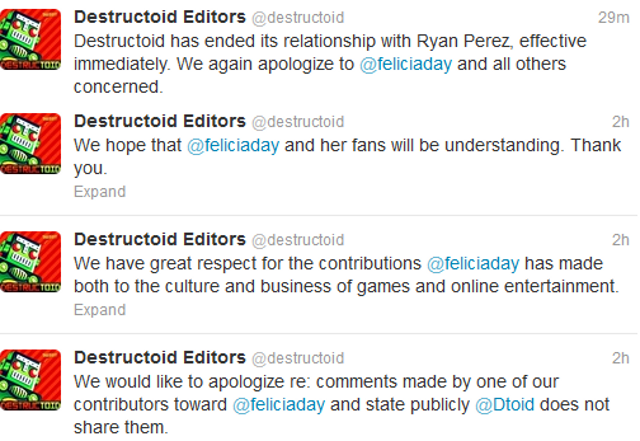
Task: Open @feliciaday mention in the apology tweet
Action: (279, 406)
